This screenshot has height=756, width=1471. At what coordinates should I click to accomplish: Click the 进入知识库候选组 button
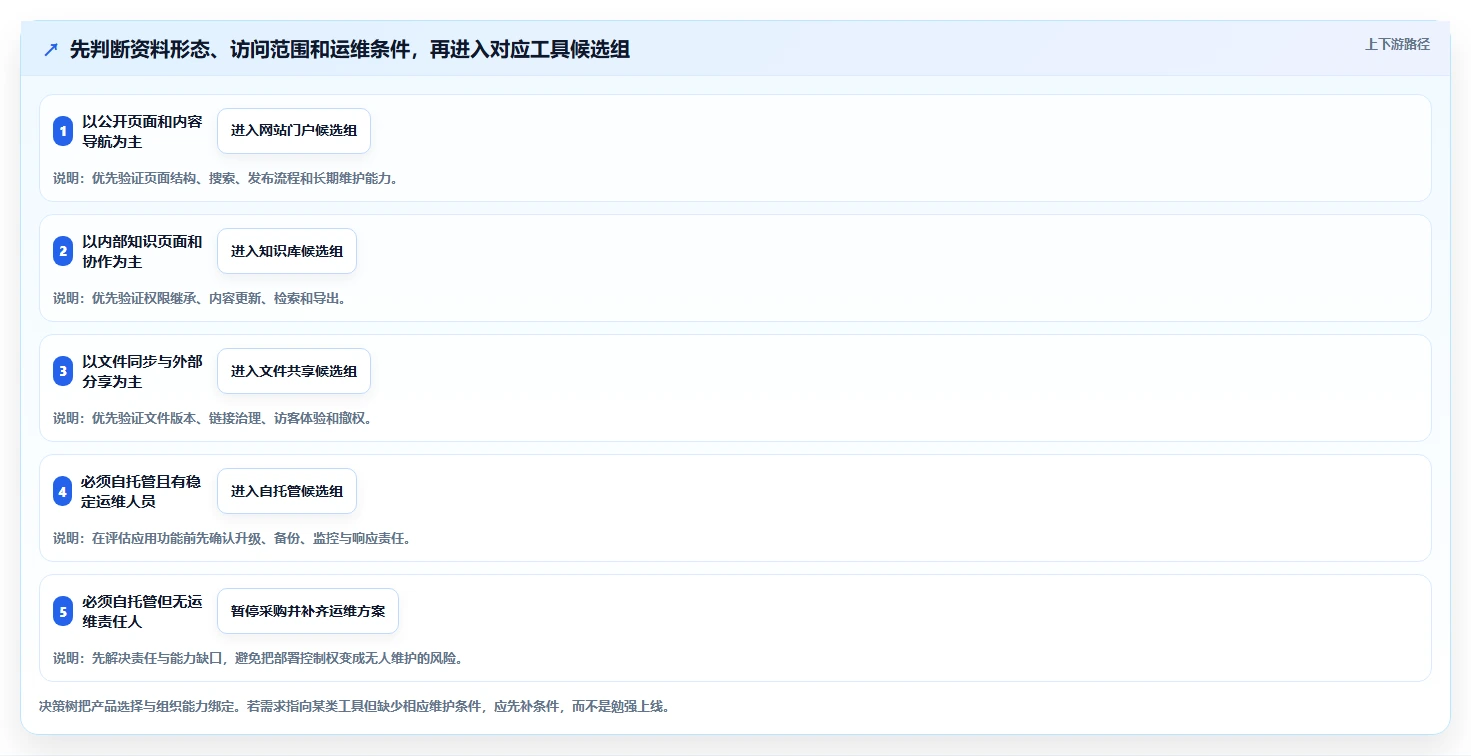[x=287, y=251]
